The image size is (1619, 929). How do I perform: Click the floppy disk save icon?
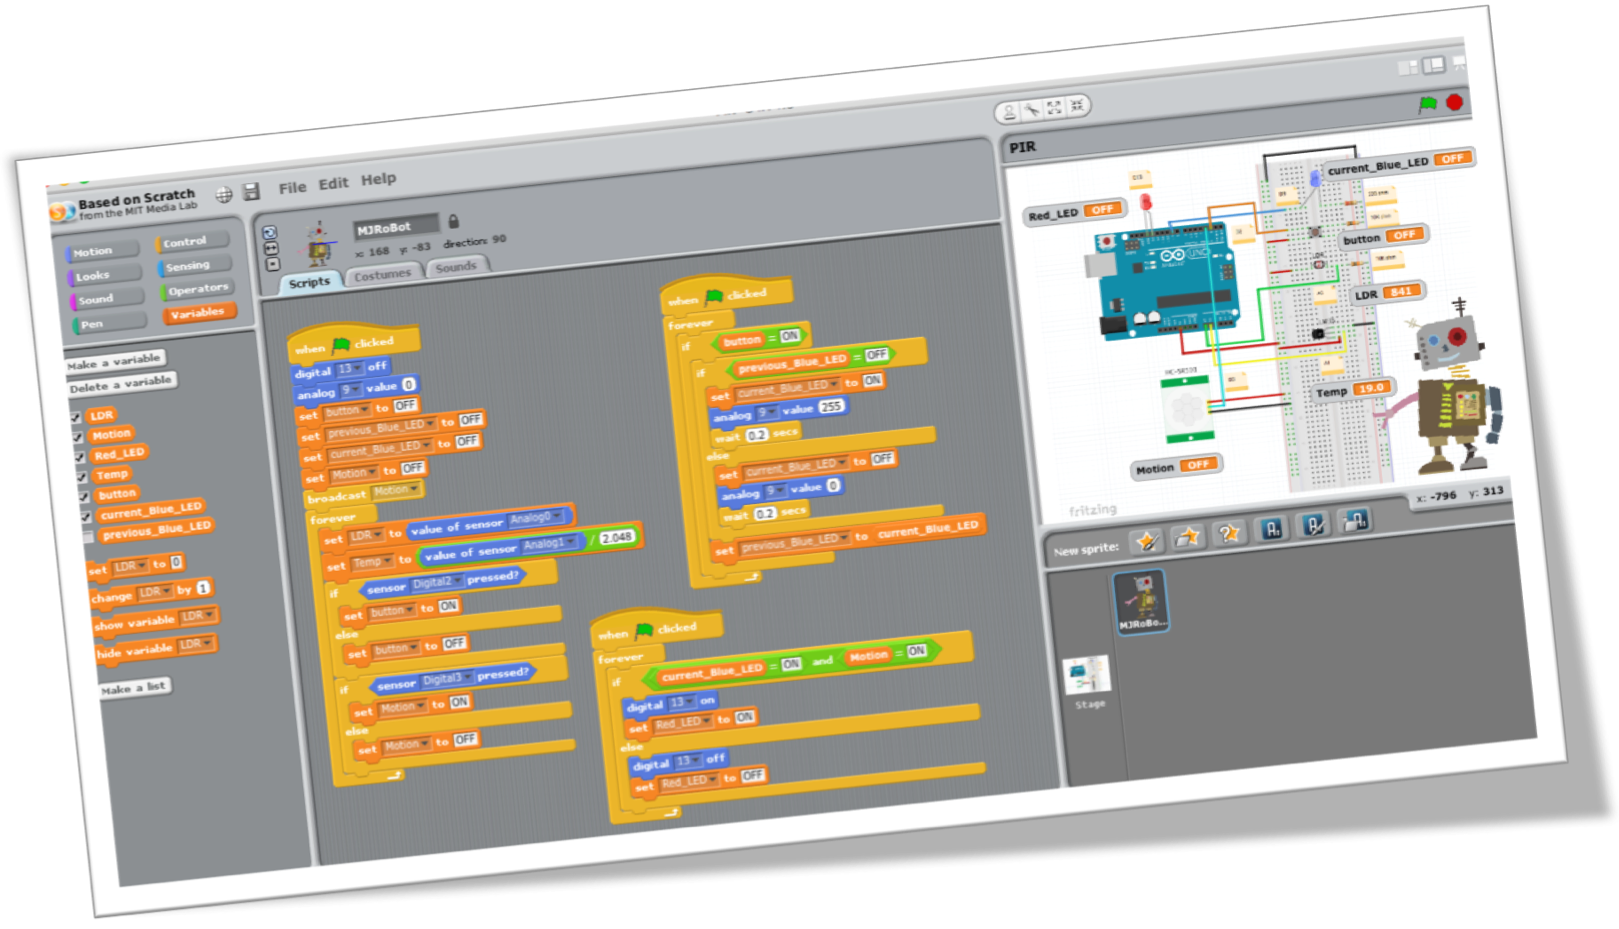coord(252,191)
